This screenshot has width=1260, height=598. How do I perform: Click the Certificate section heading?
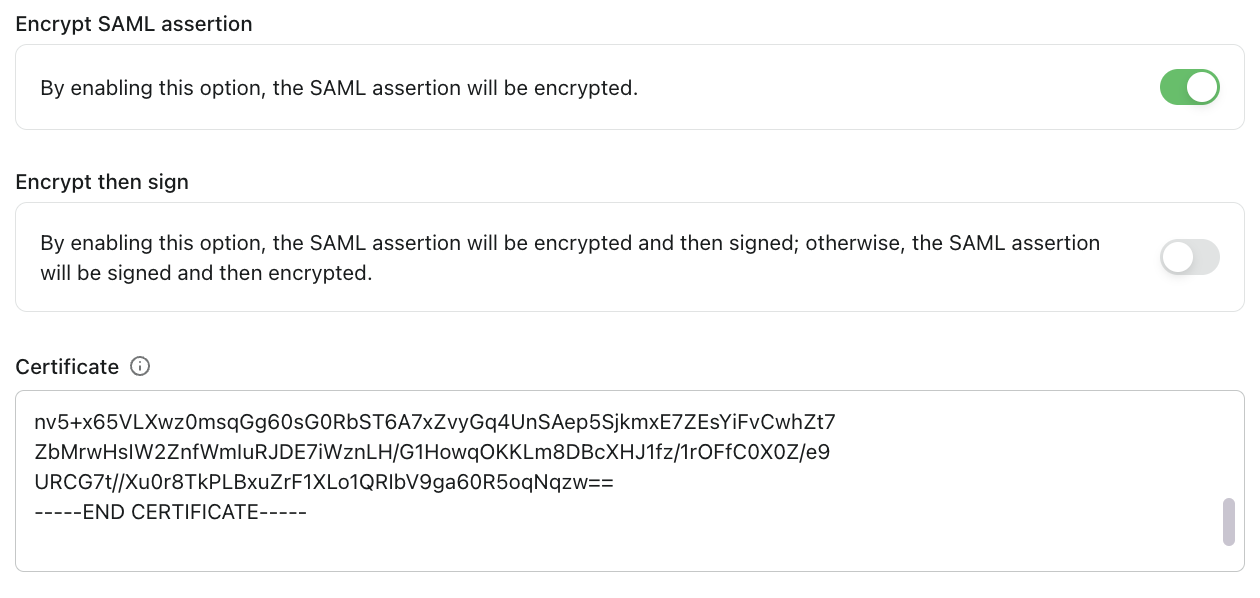point(64,366)
